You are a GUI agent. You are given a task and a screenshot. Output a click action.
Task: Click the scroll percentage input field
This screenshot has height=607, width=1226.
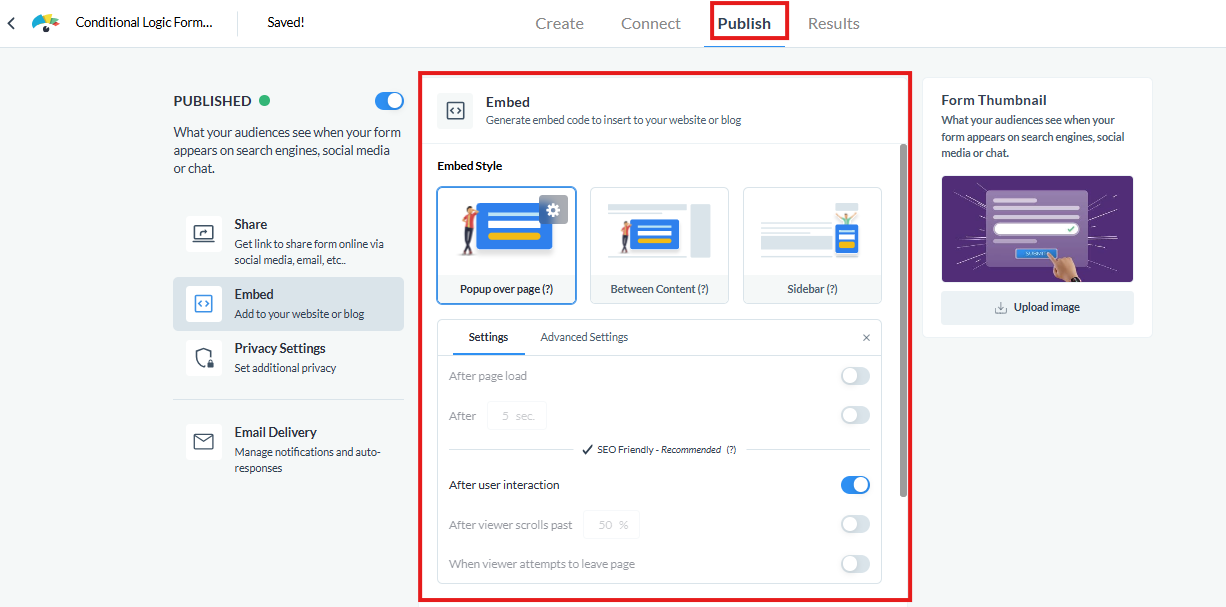pos(611,524)
